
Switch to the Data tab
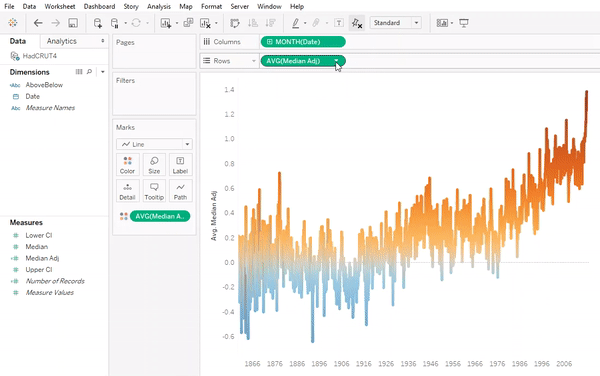18,41
